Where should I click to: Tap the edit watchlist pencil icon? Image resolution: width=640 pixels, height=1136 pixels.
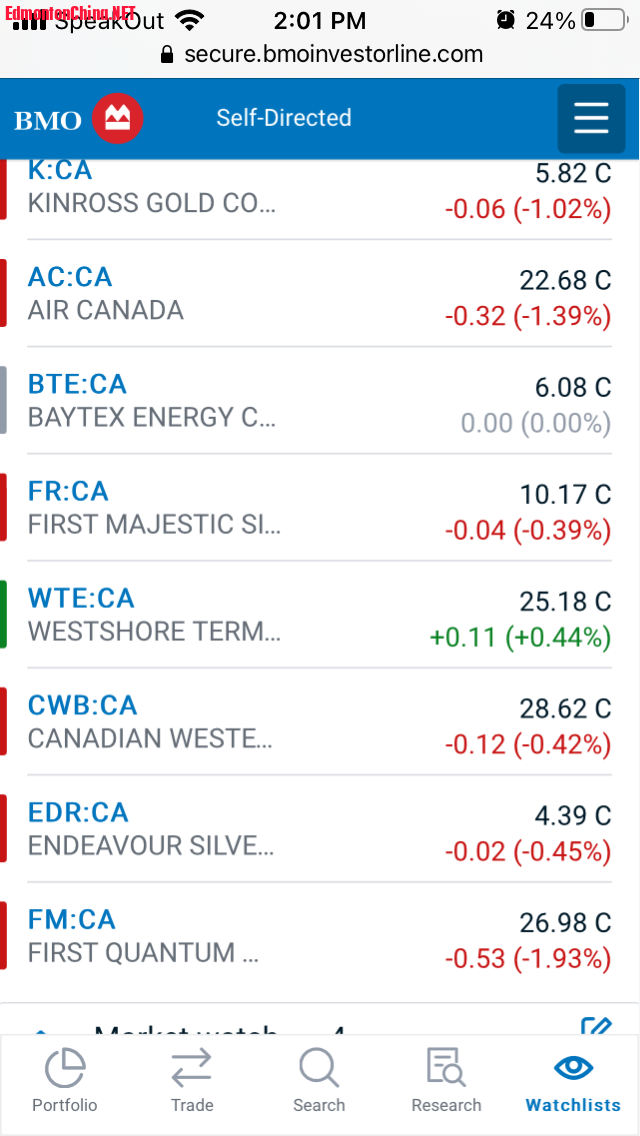[x=596, y=1027]
